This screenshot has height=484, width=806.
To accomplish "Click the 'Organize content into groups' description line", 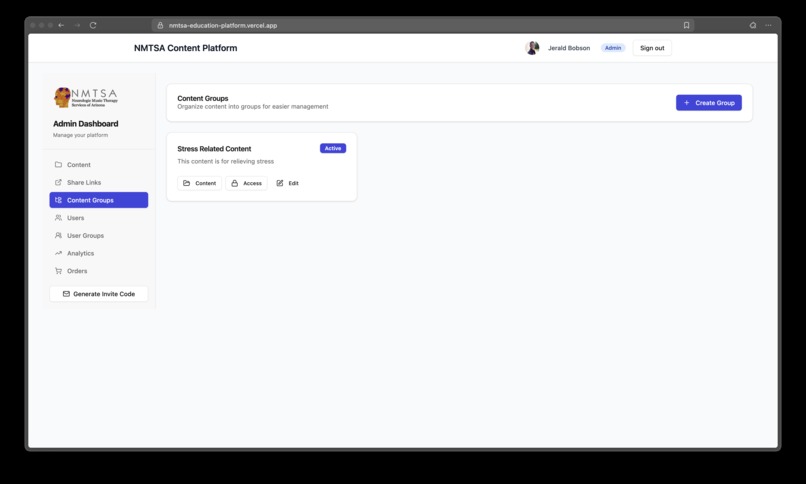I will click(253, 107).
